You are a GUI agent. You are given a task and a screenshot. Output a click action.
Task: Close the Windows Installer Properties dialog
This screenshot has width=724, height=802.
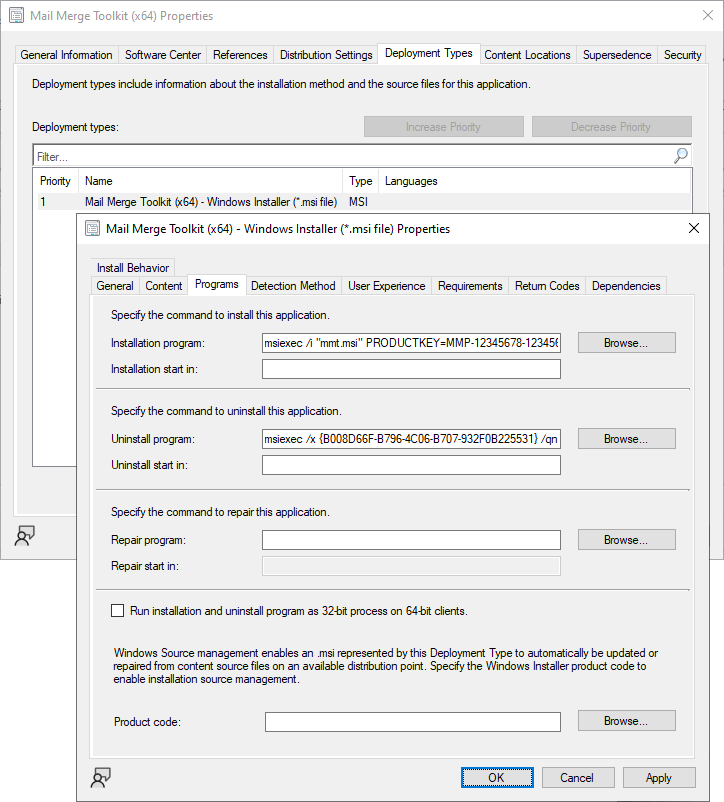point(694,228)
